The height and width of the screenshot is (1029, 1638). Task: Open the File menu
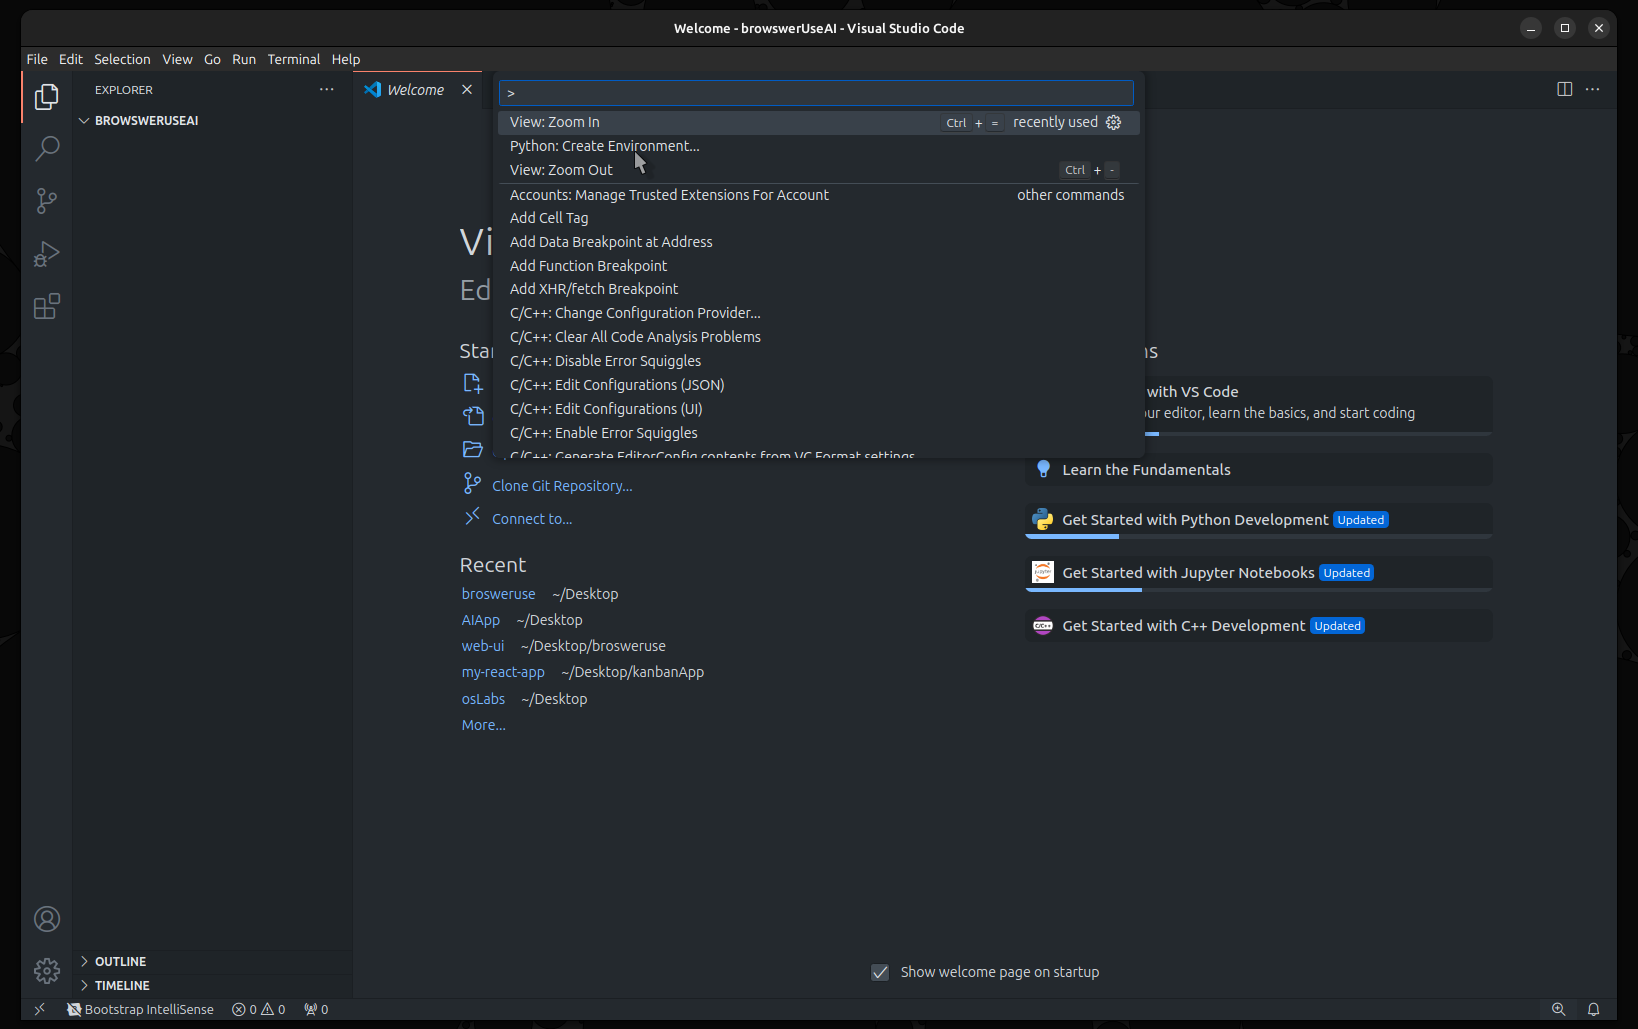(37, 59)
